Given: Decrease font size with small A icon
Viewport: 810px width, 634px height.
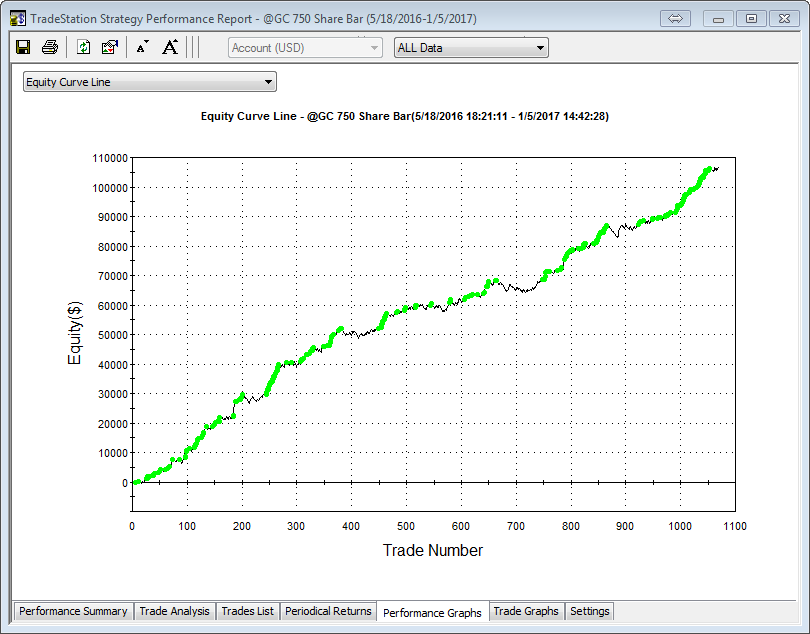Looking at the screenshot, I should pos(142,47).
